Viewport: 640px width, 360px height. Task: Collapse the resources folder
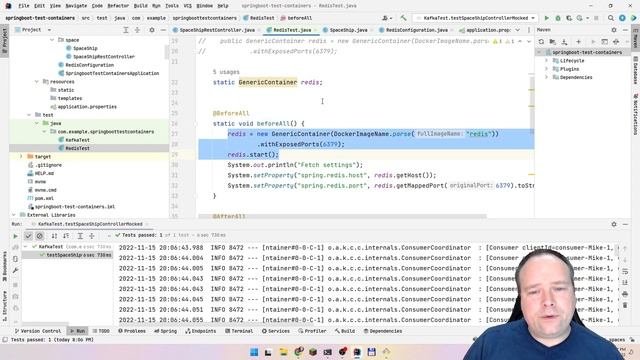pos(36,82)
